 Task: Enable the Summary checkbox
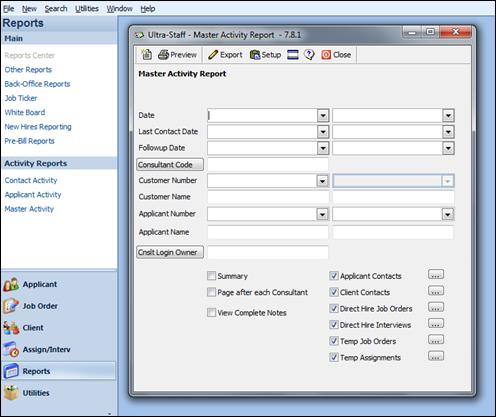pos(211,276)
